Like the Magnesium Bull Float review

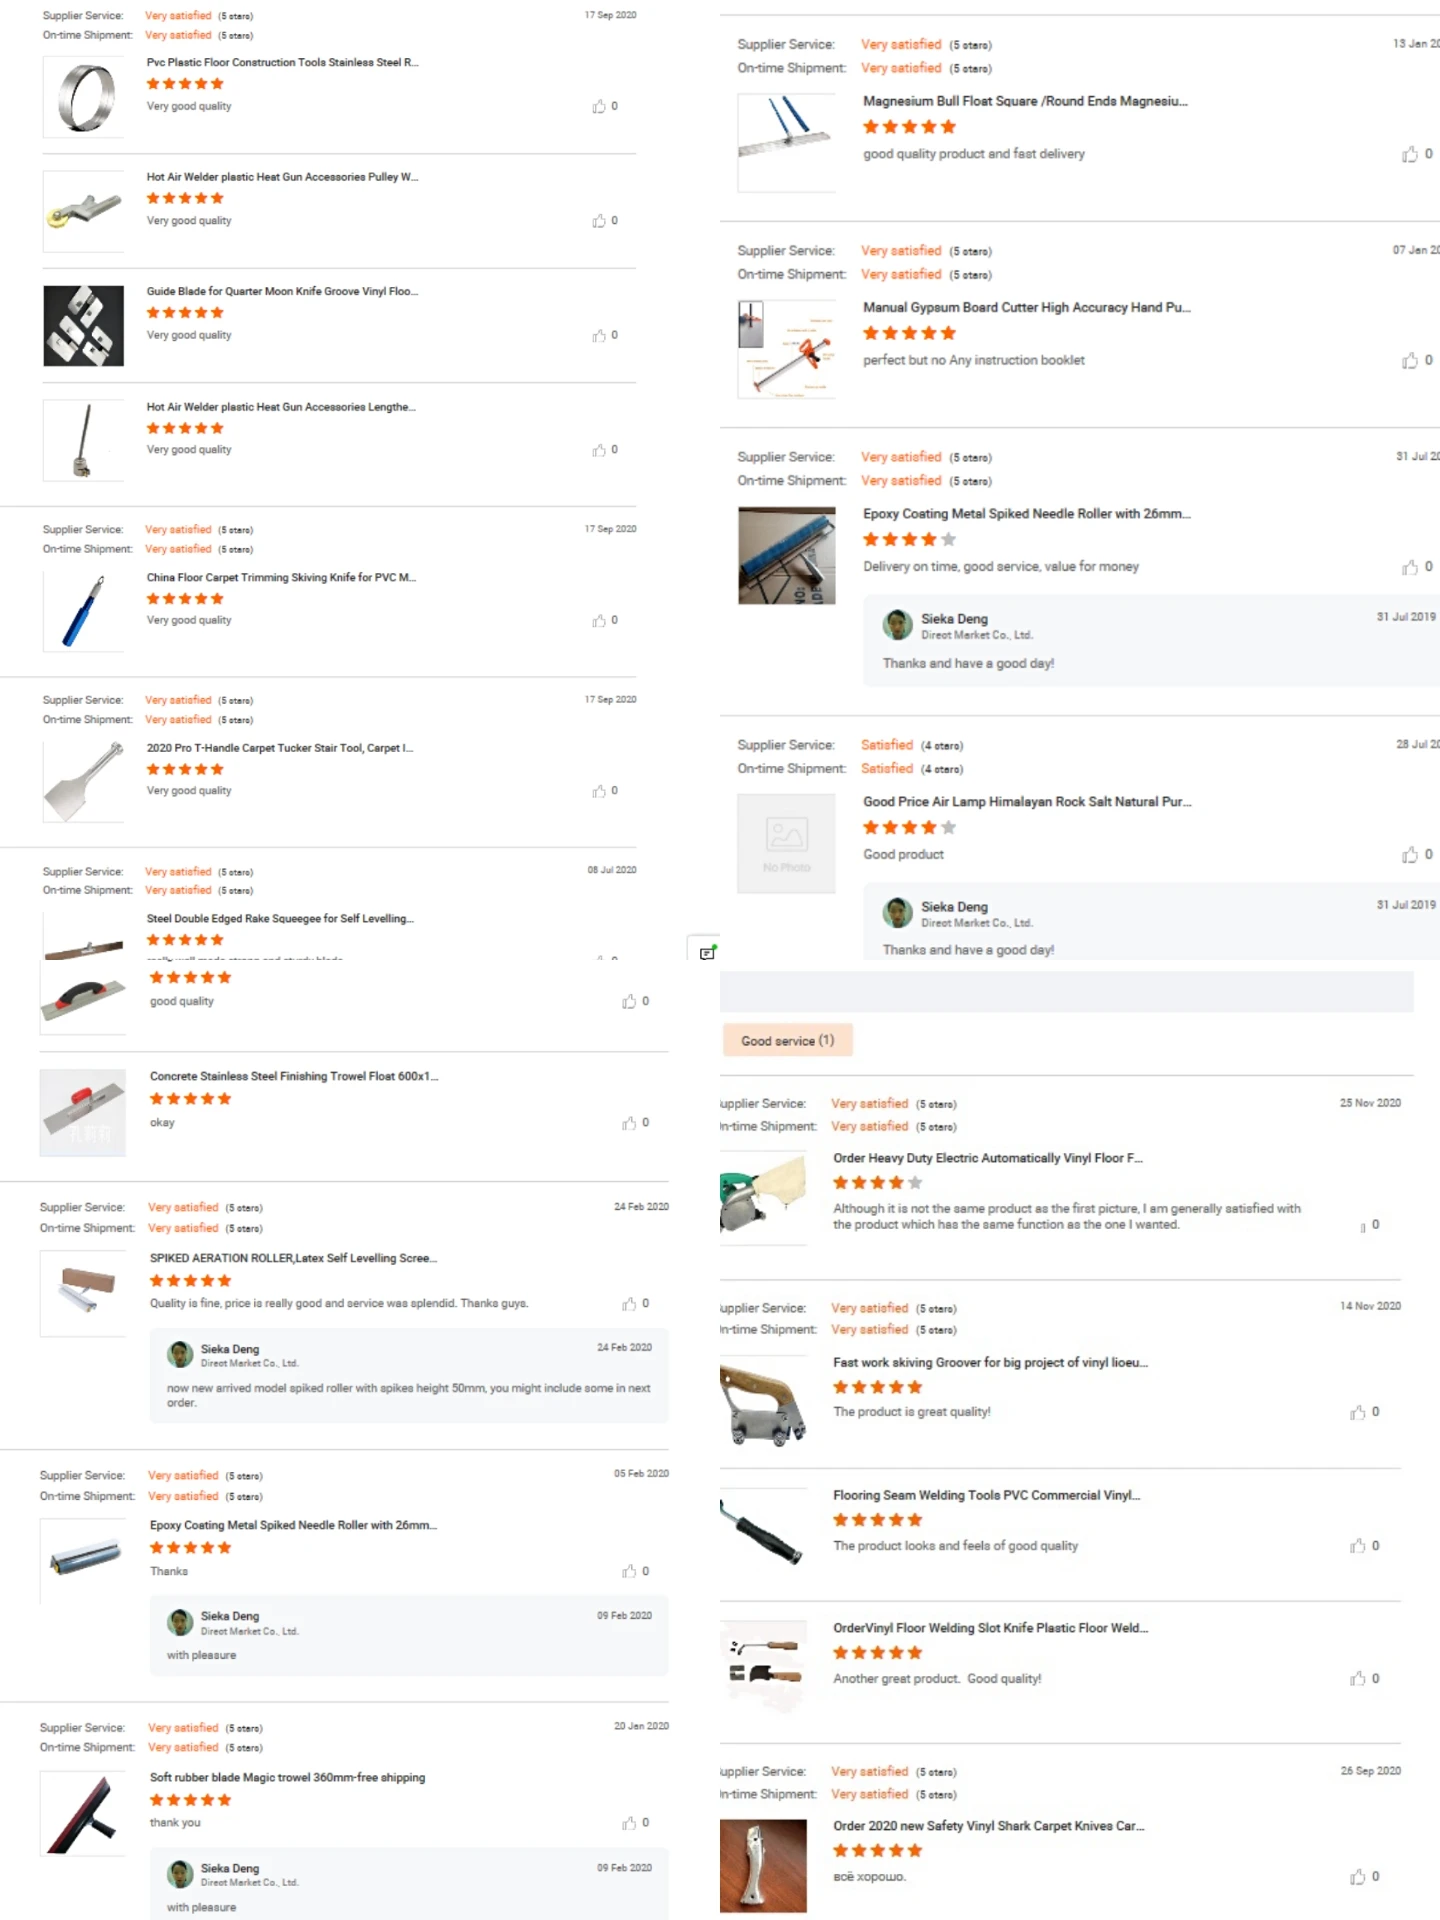[x=1410, y=154]
